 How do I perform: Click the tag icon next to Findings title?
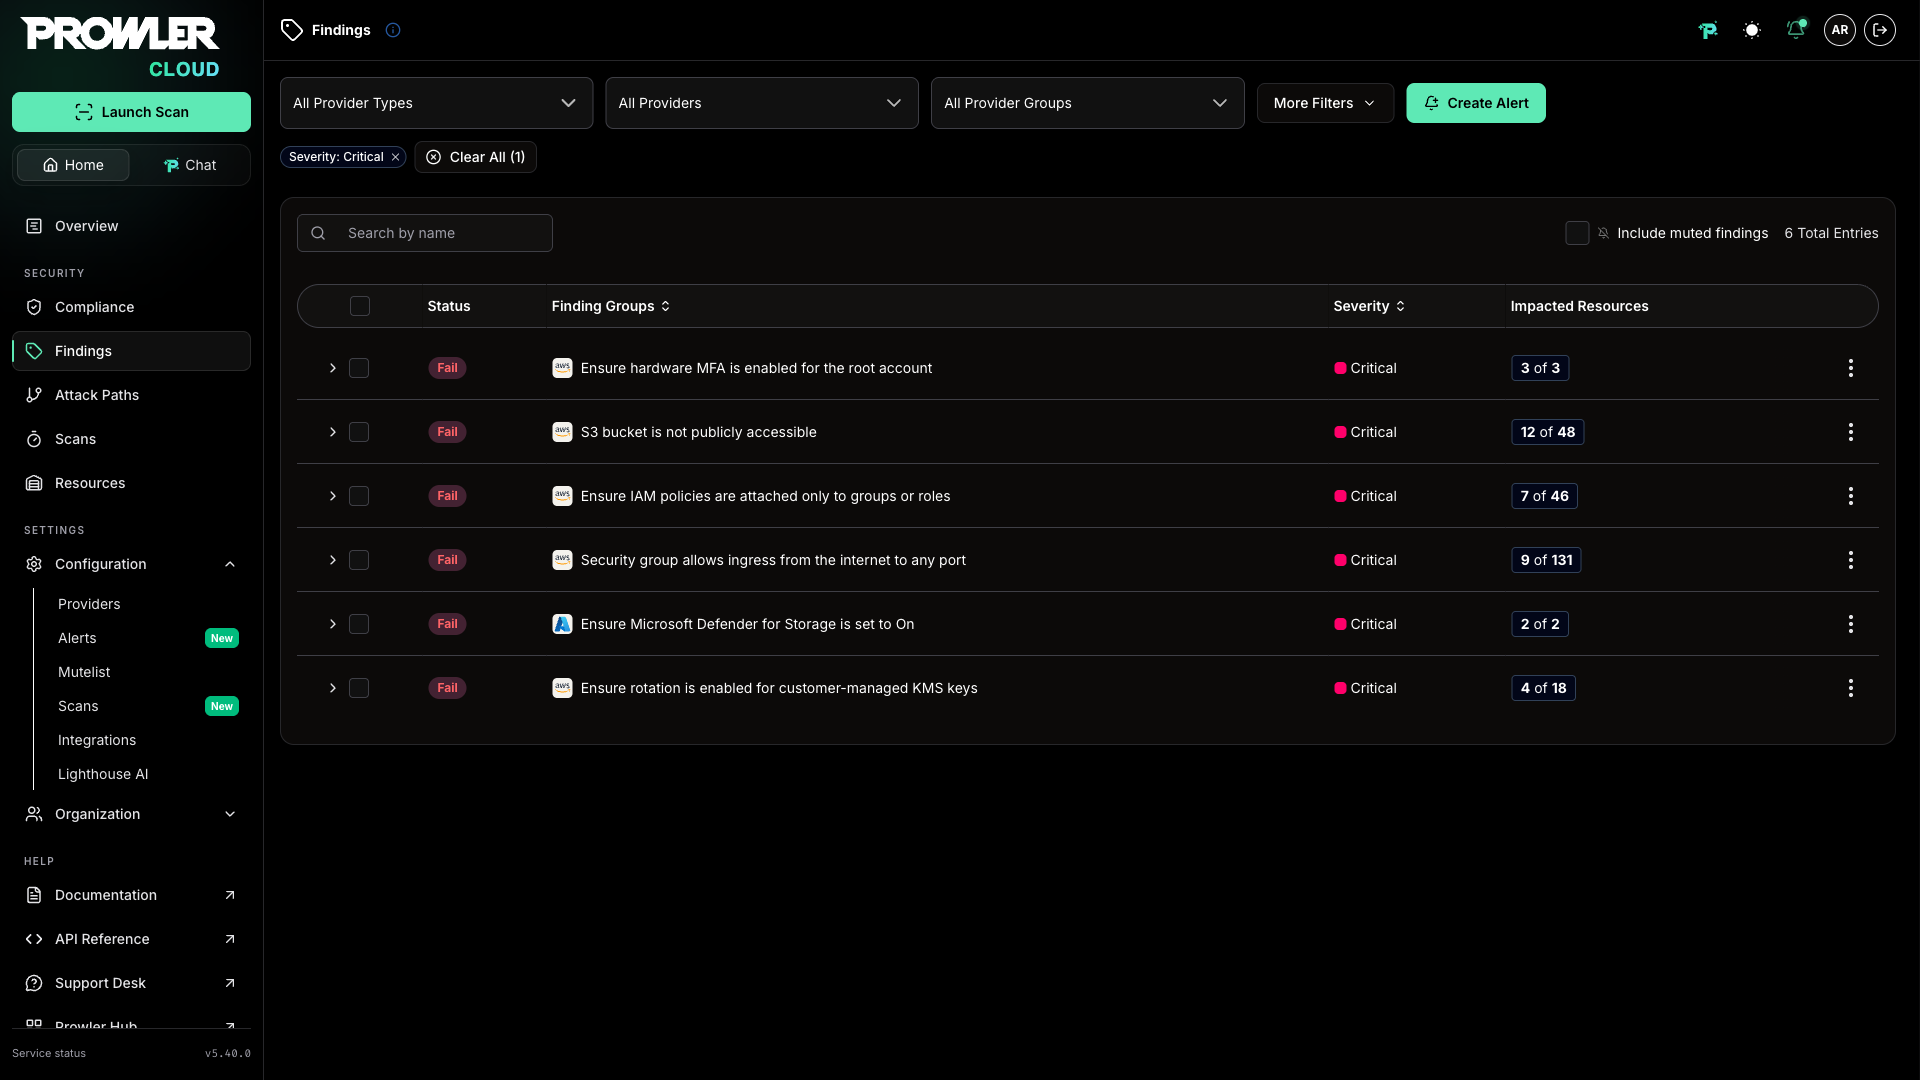coord(292,30)
